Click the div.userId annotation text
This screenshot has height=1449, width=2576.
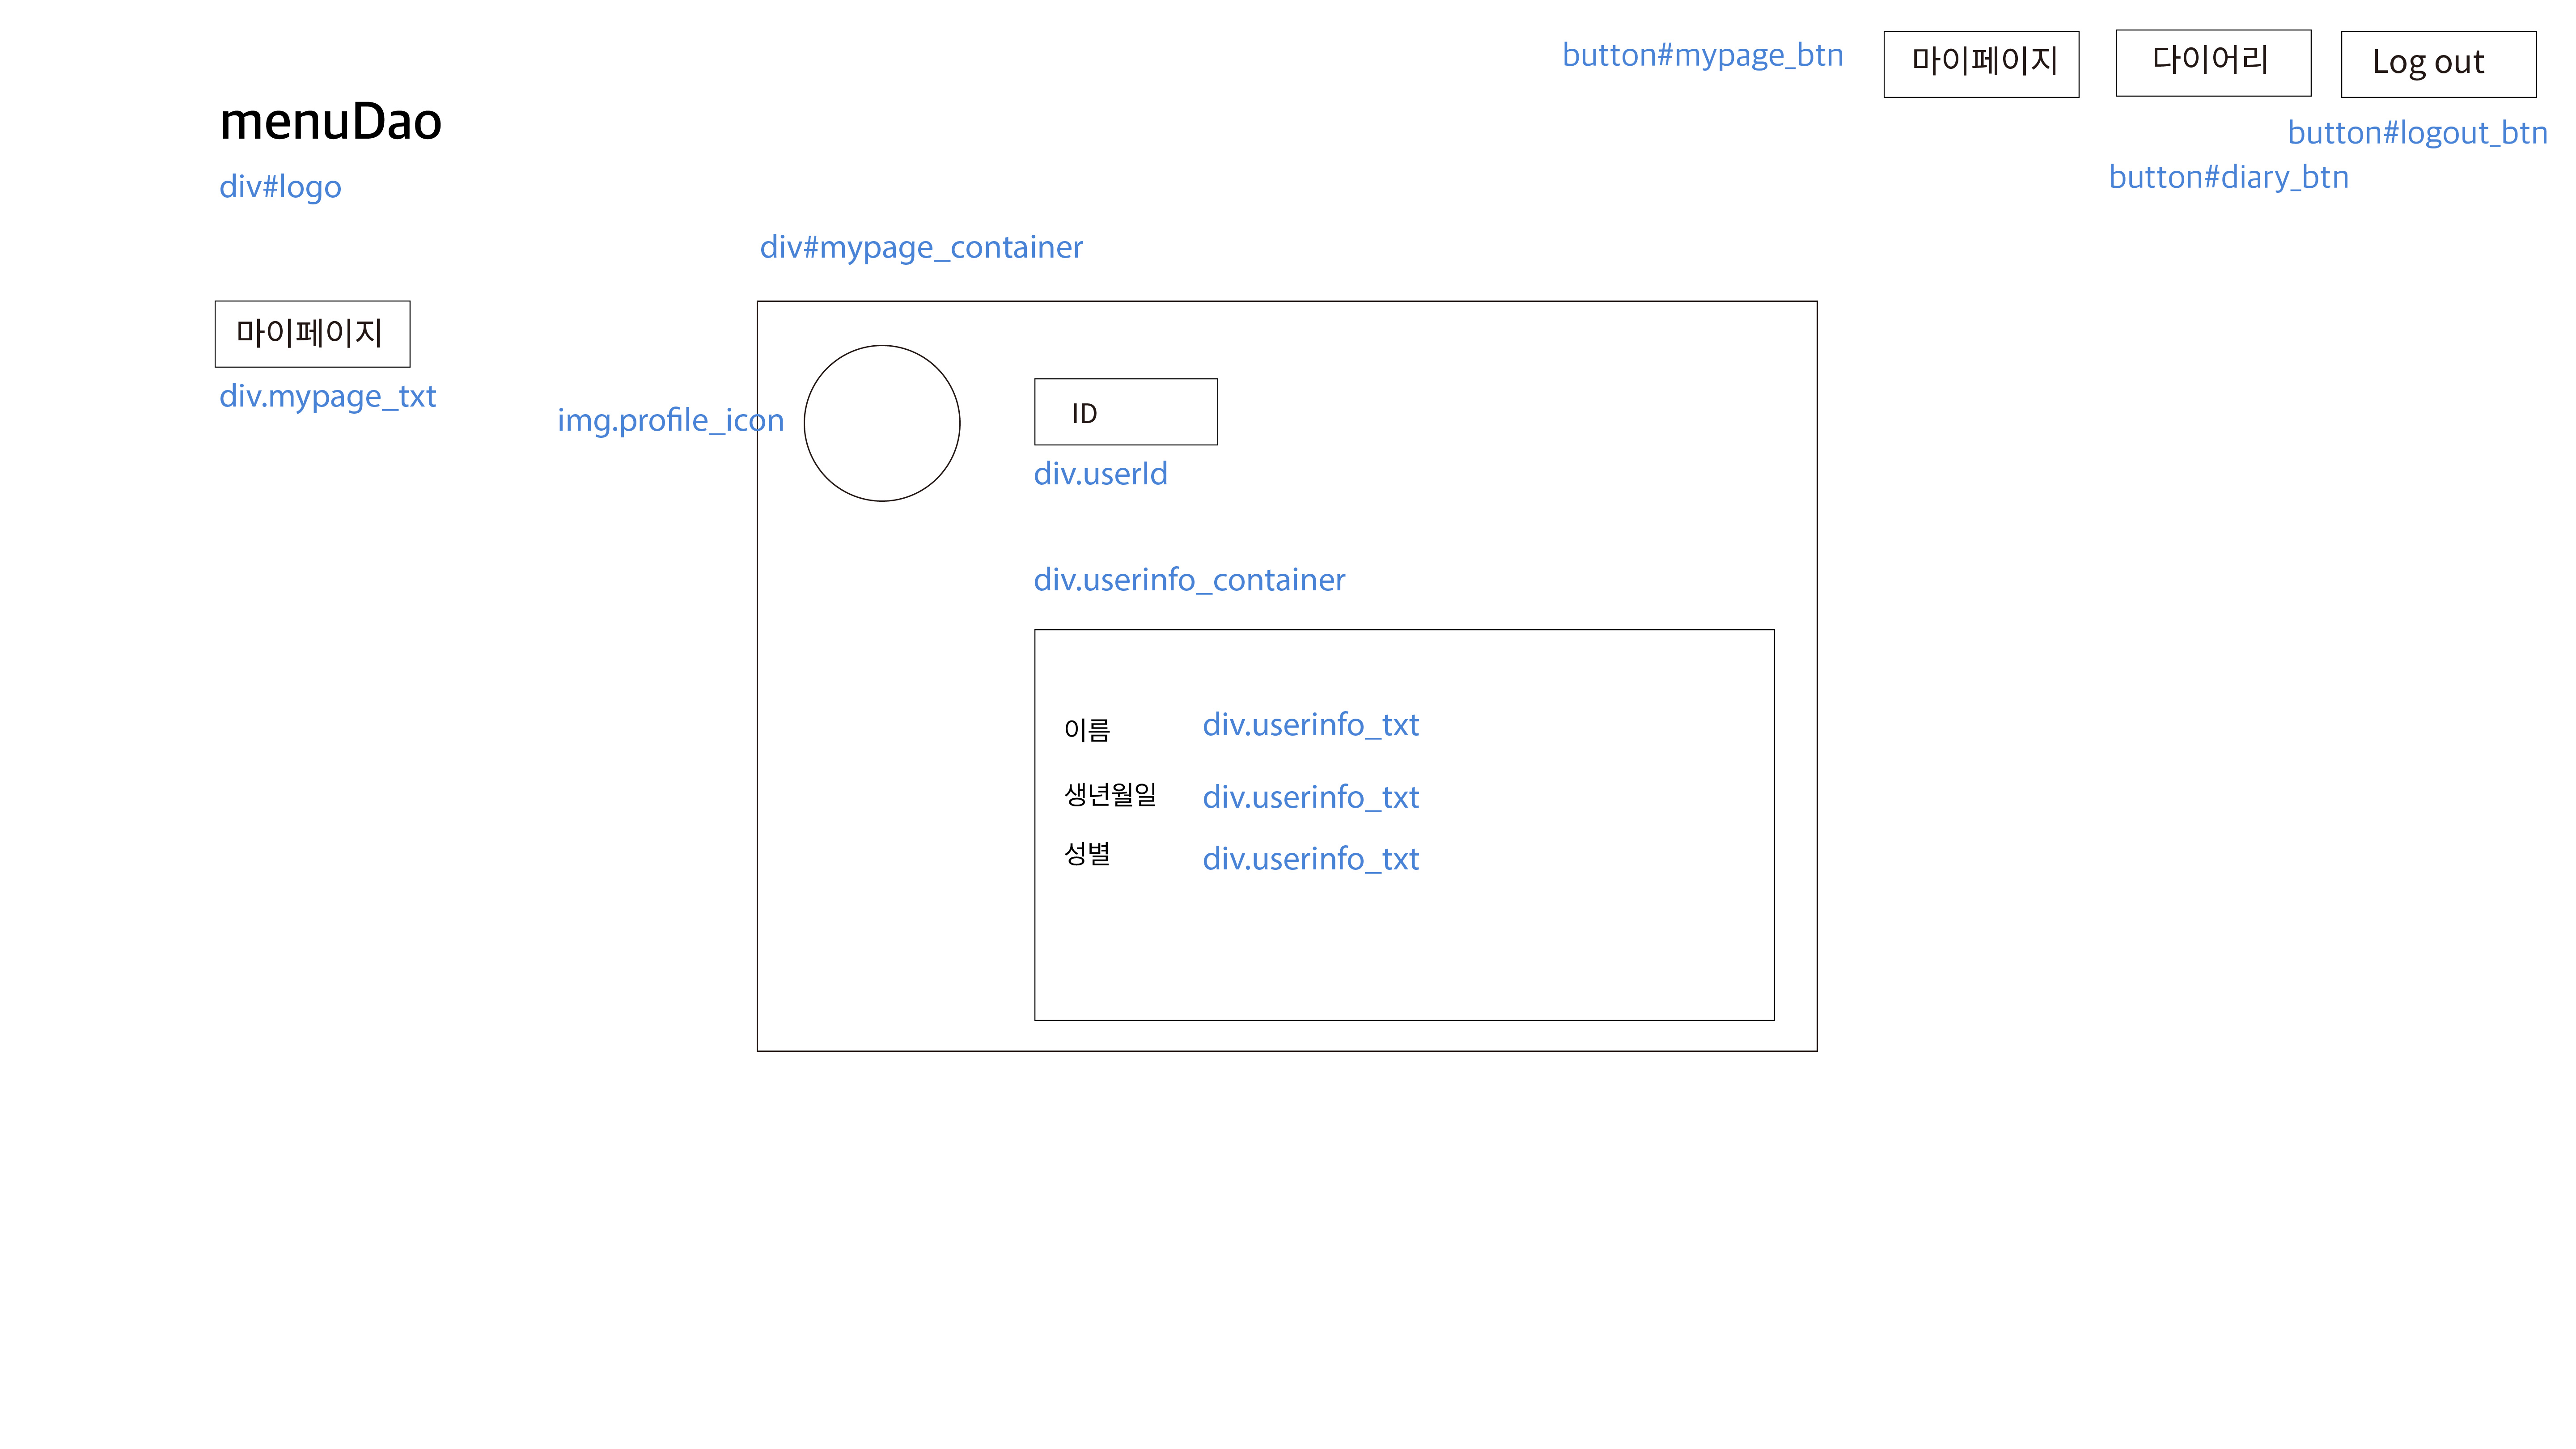tap(1100, 474)
